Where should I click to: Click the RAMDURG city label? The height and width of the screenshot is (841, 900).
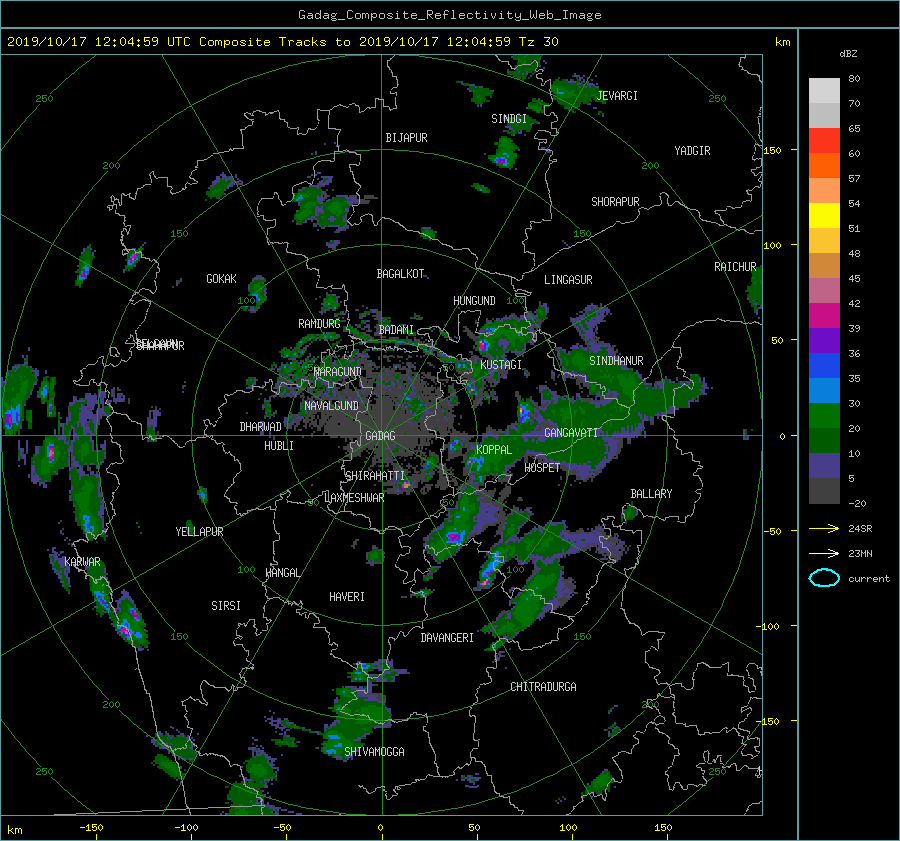click(319, 324)
